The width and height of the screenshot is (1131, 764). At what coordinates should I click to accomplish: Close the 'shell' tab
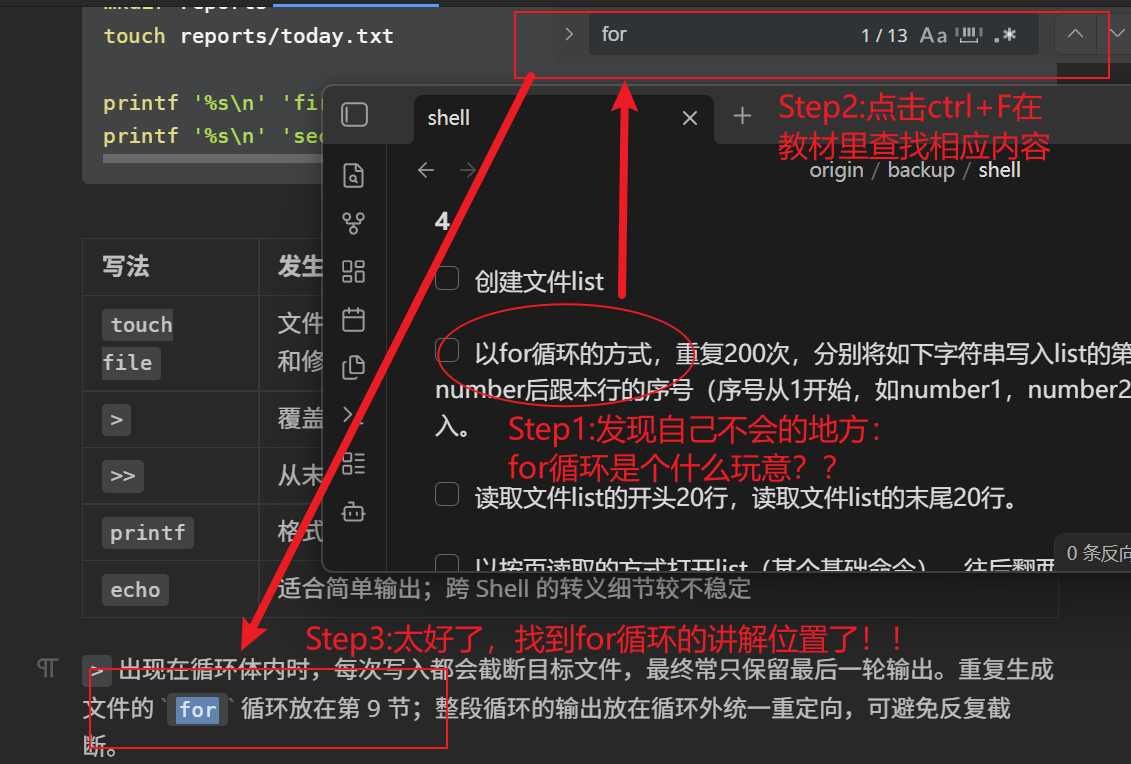point(690,118)
